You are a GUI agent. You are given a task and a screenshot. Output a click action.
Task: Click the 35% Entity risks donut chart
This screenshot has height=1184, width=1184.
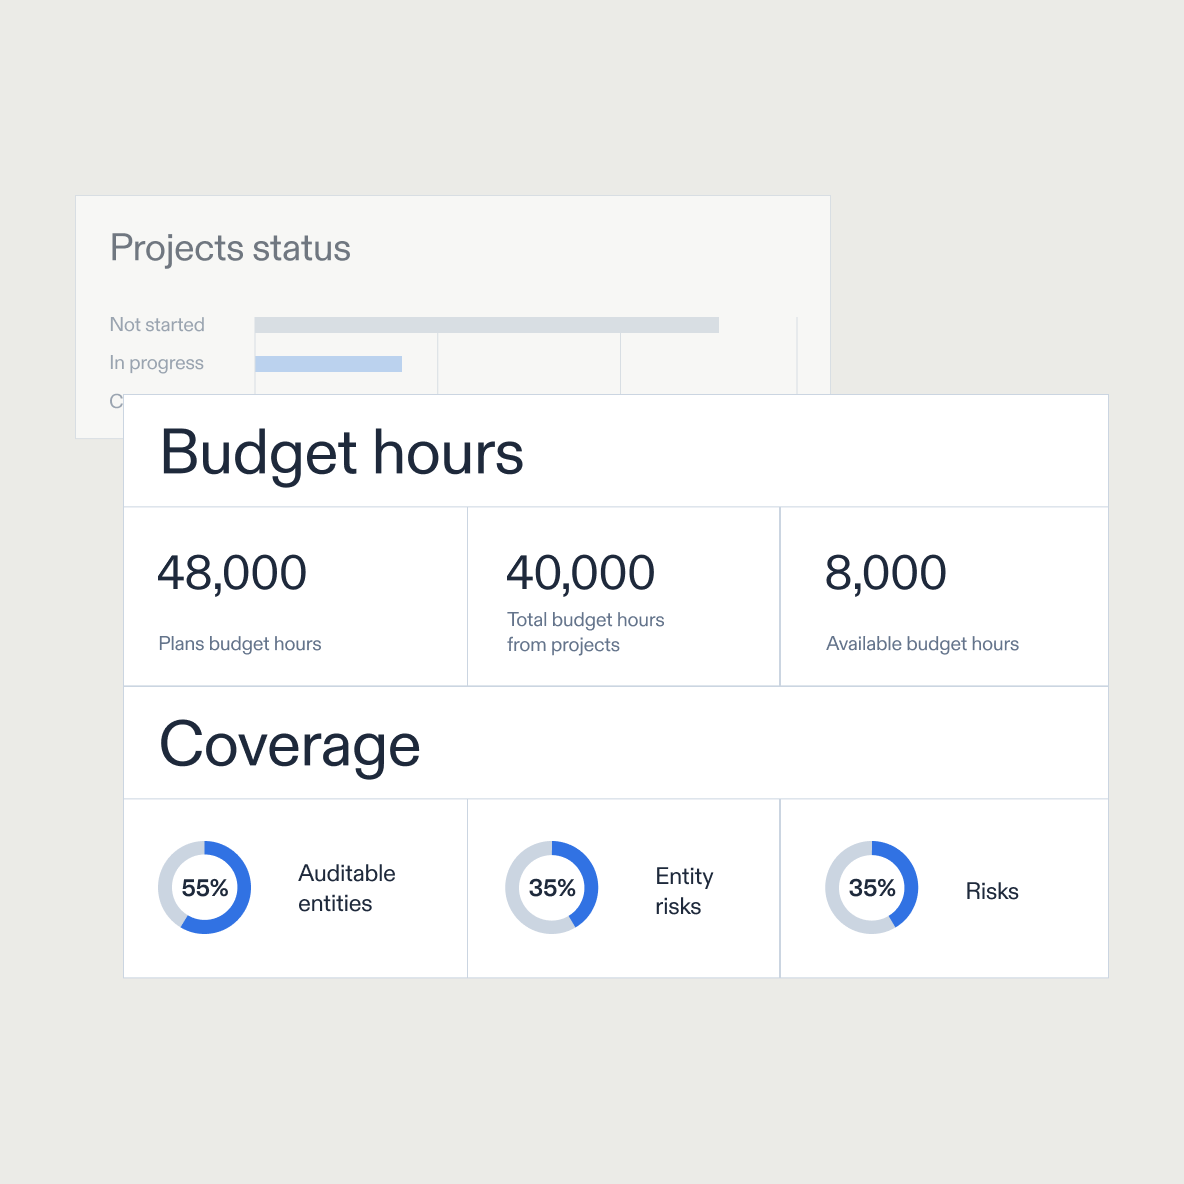pos(551,888)
